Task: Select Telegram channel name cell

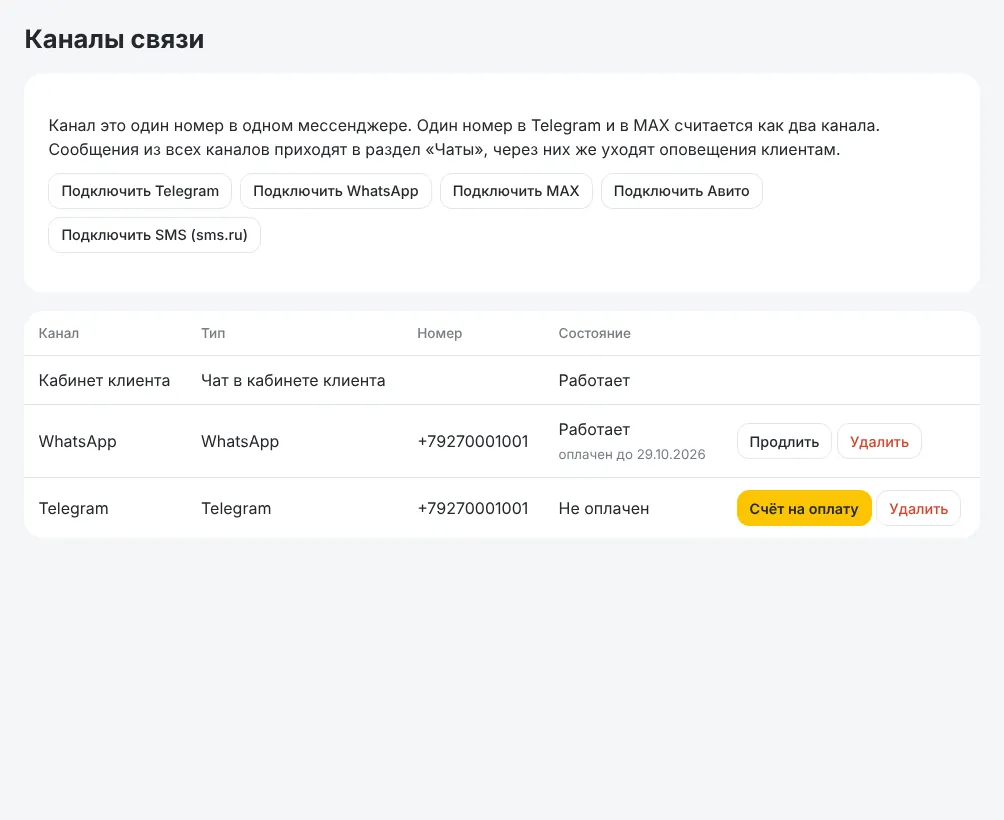Action: (74, 508)
